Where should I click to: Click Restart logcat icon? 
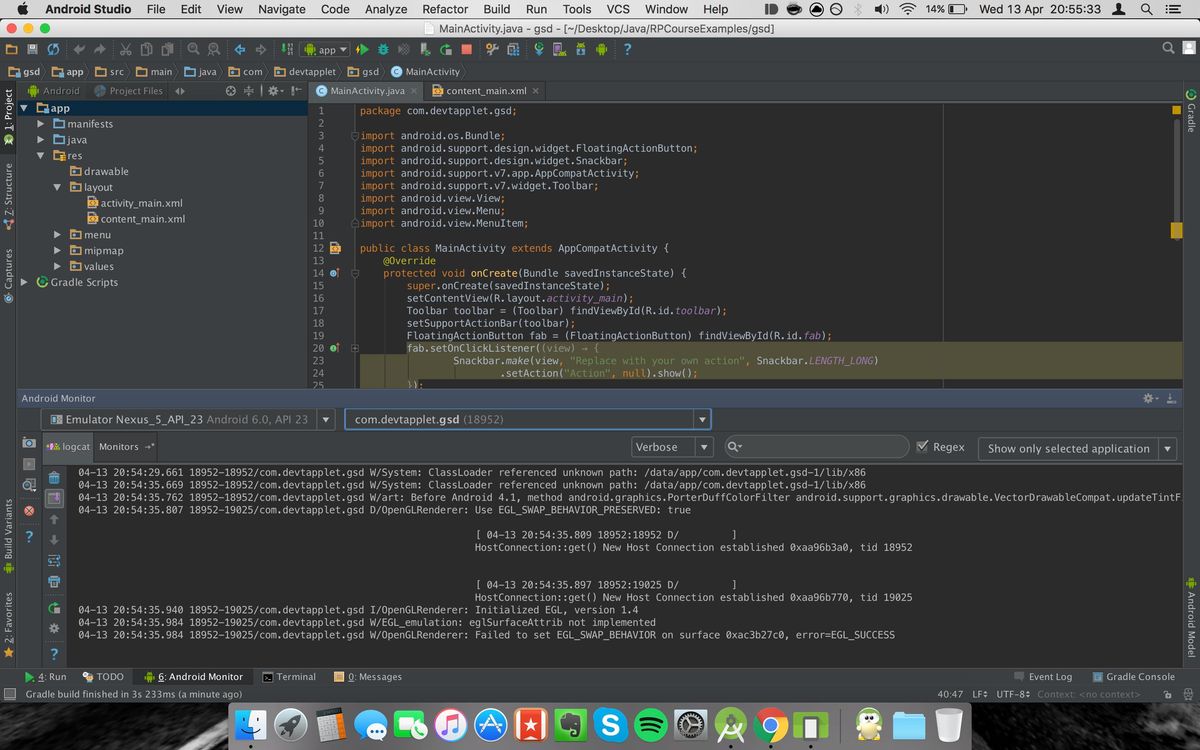[x=54, y=607]
